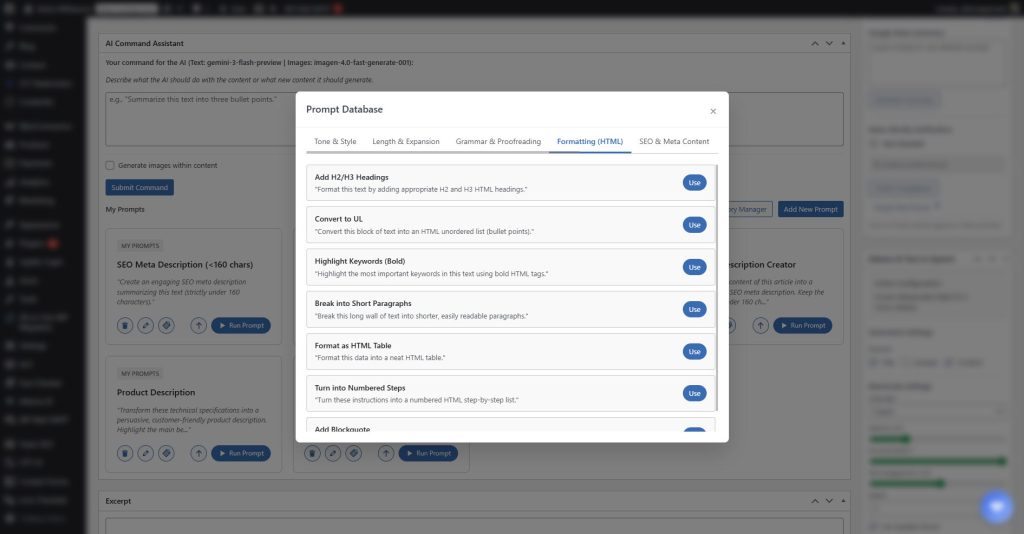Edit the SEO Meta Description prompt

tap(146, 325)
